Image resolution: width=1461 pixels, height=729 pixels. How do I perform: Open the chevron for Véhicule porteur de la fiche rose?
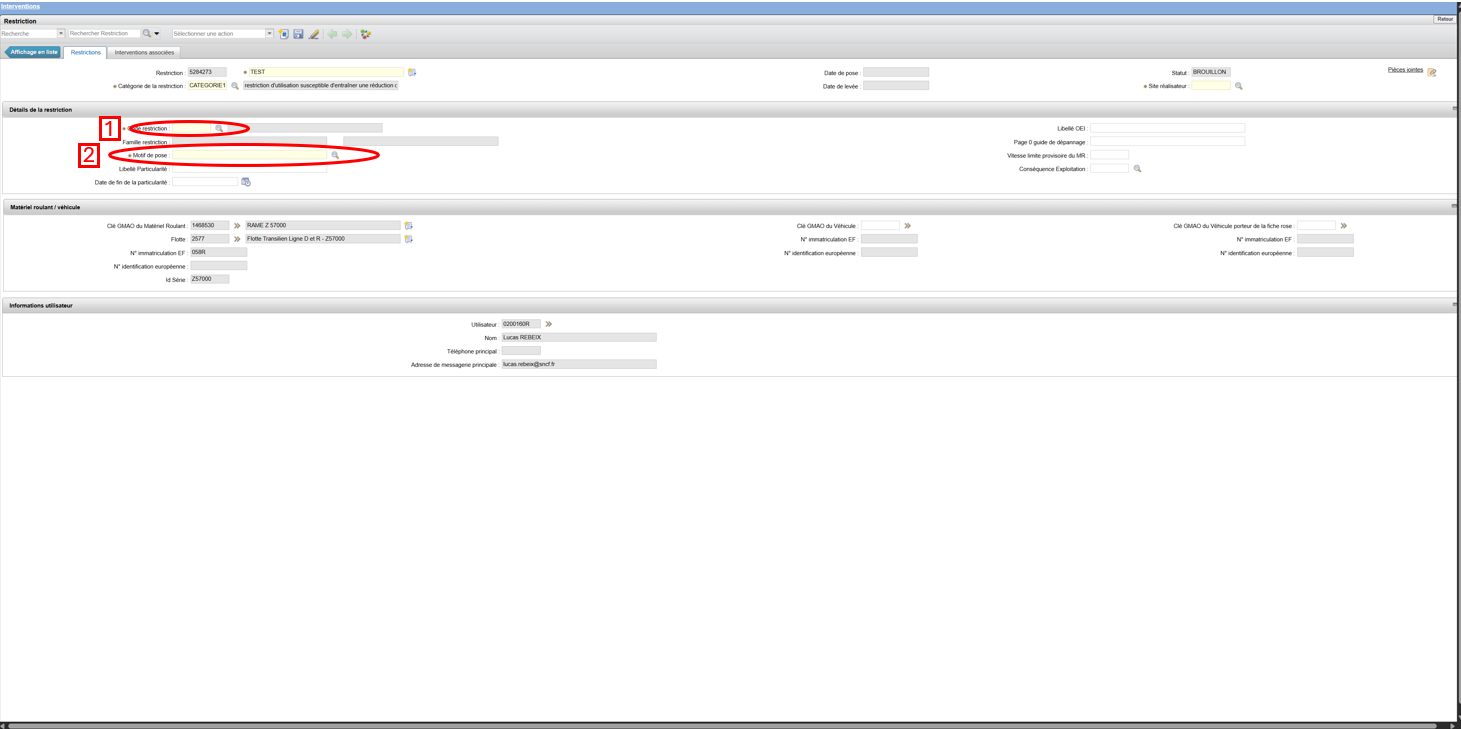tap(1344, 226)
